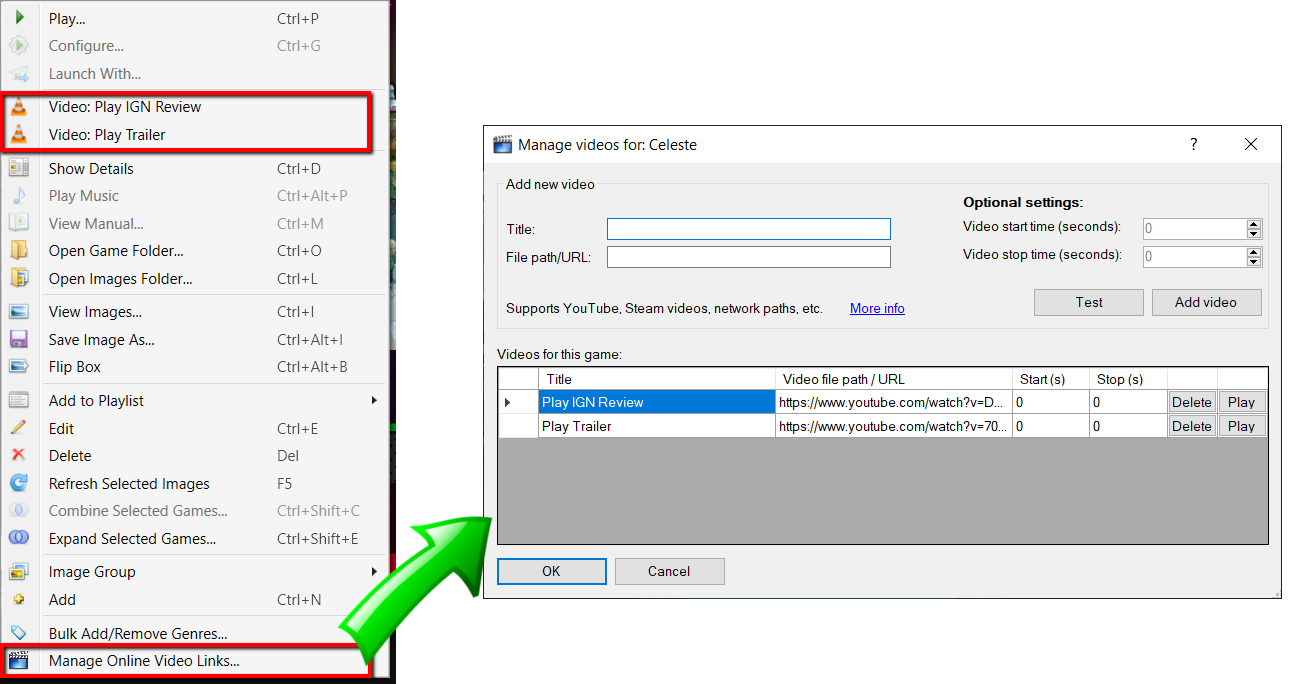Click the Open Game Folder icon
Image resolution: width=1296 pixels, height=684 pixels.
[x=19, y=251]
